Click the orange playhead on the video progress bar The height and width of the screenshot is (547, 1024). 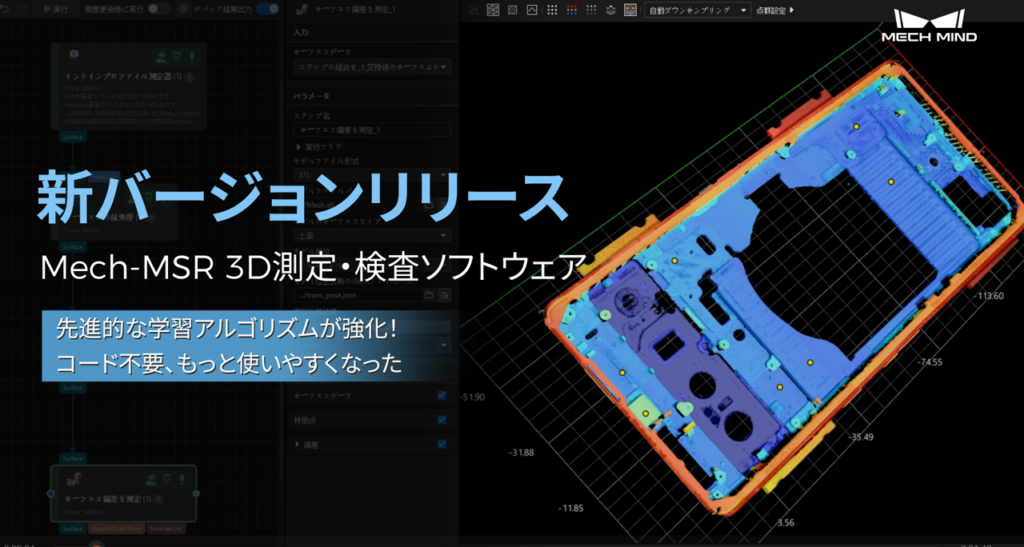tap(96, 544)
